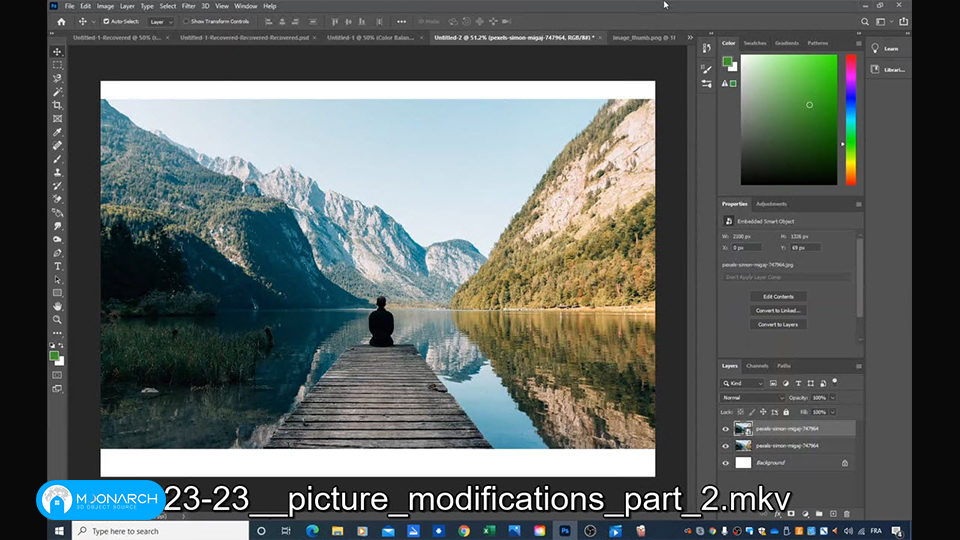960x540 pixels.
Task: Select the Horizontal Type tool
Action: 58,267
